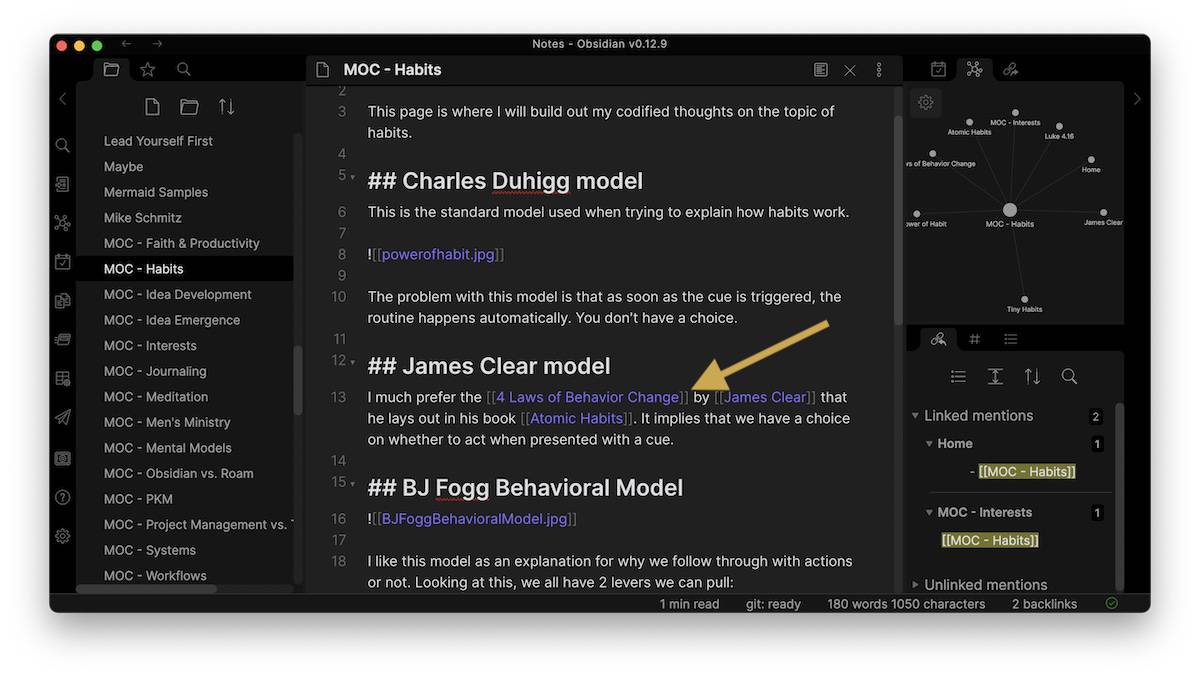Fold the Charles Duhigg model heading

pyautogui.click(x=352, y=177)
